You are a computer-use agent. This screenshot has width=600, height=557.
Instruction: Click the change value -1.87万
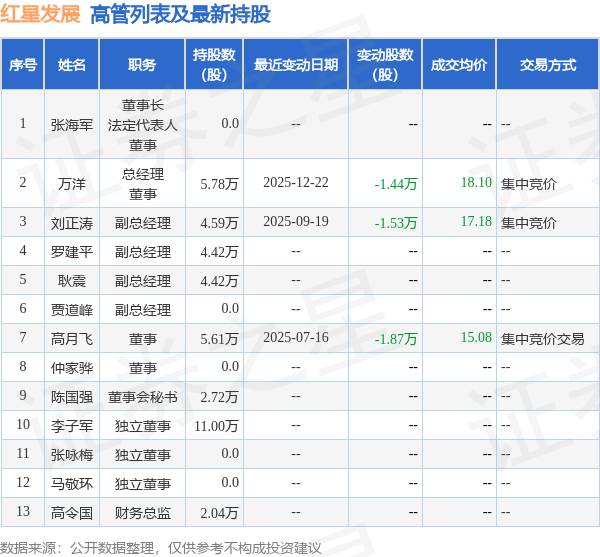(396, 339)
